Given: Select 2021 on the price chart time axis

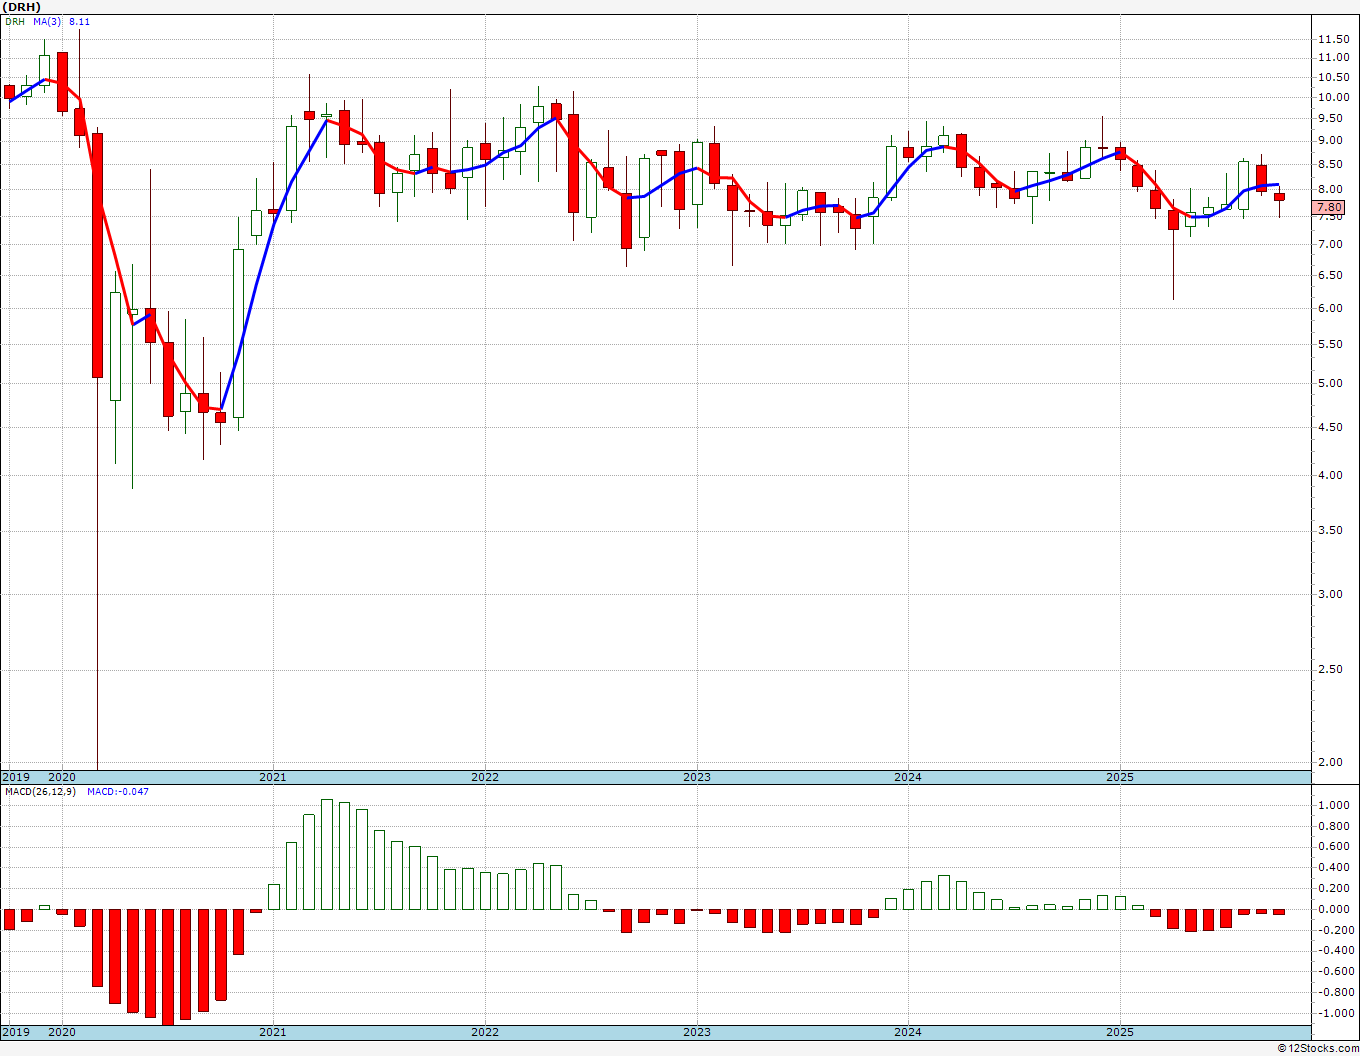Looking at the screenshot, I should coord(273,777).
